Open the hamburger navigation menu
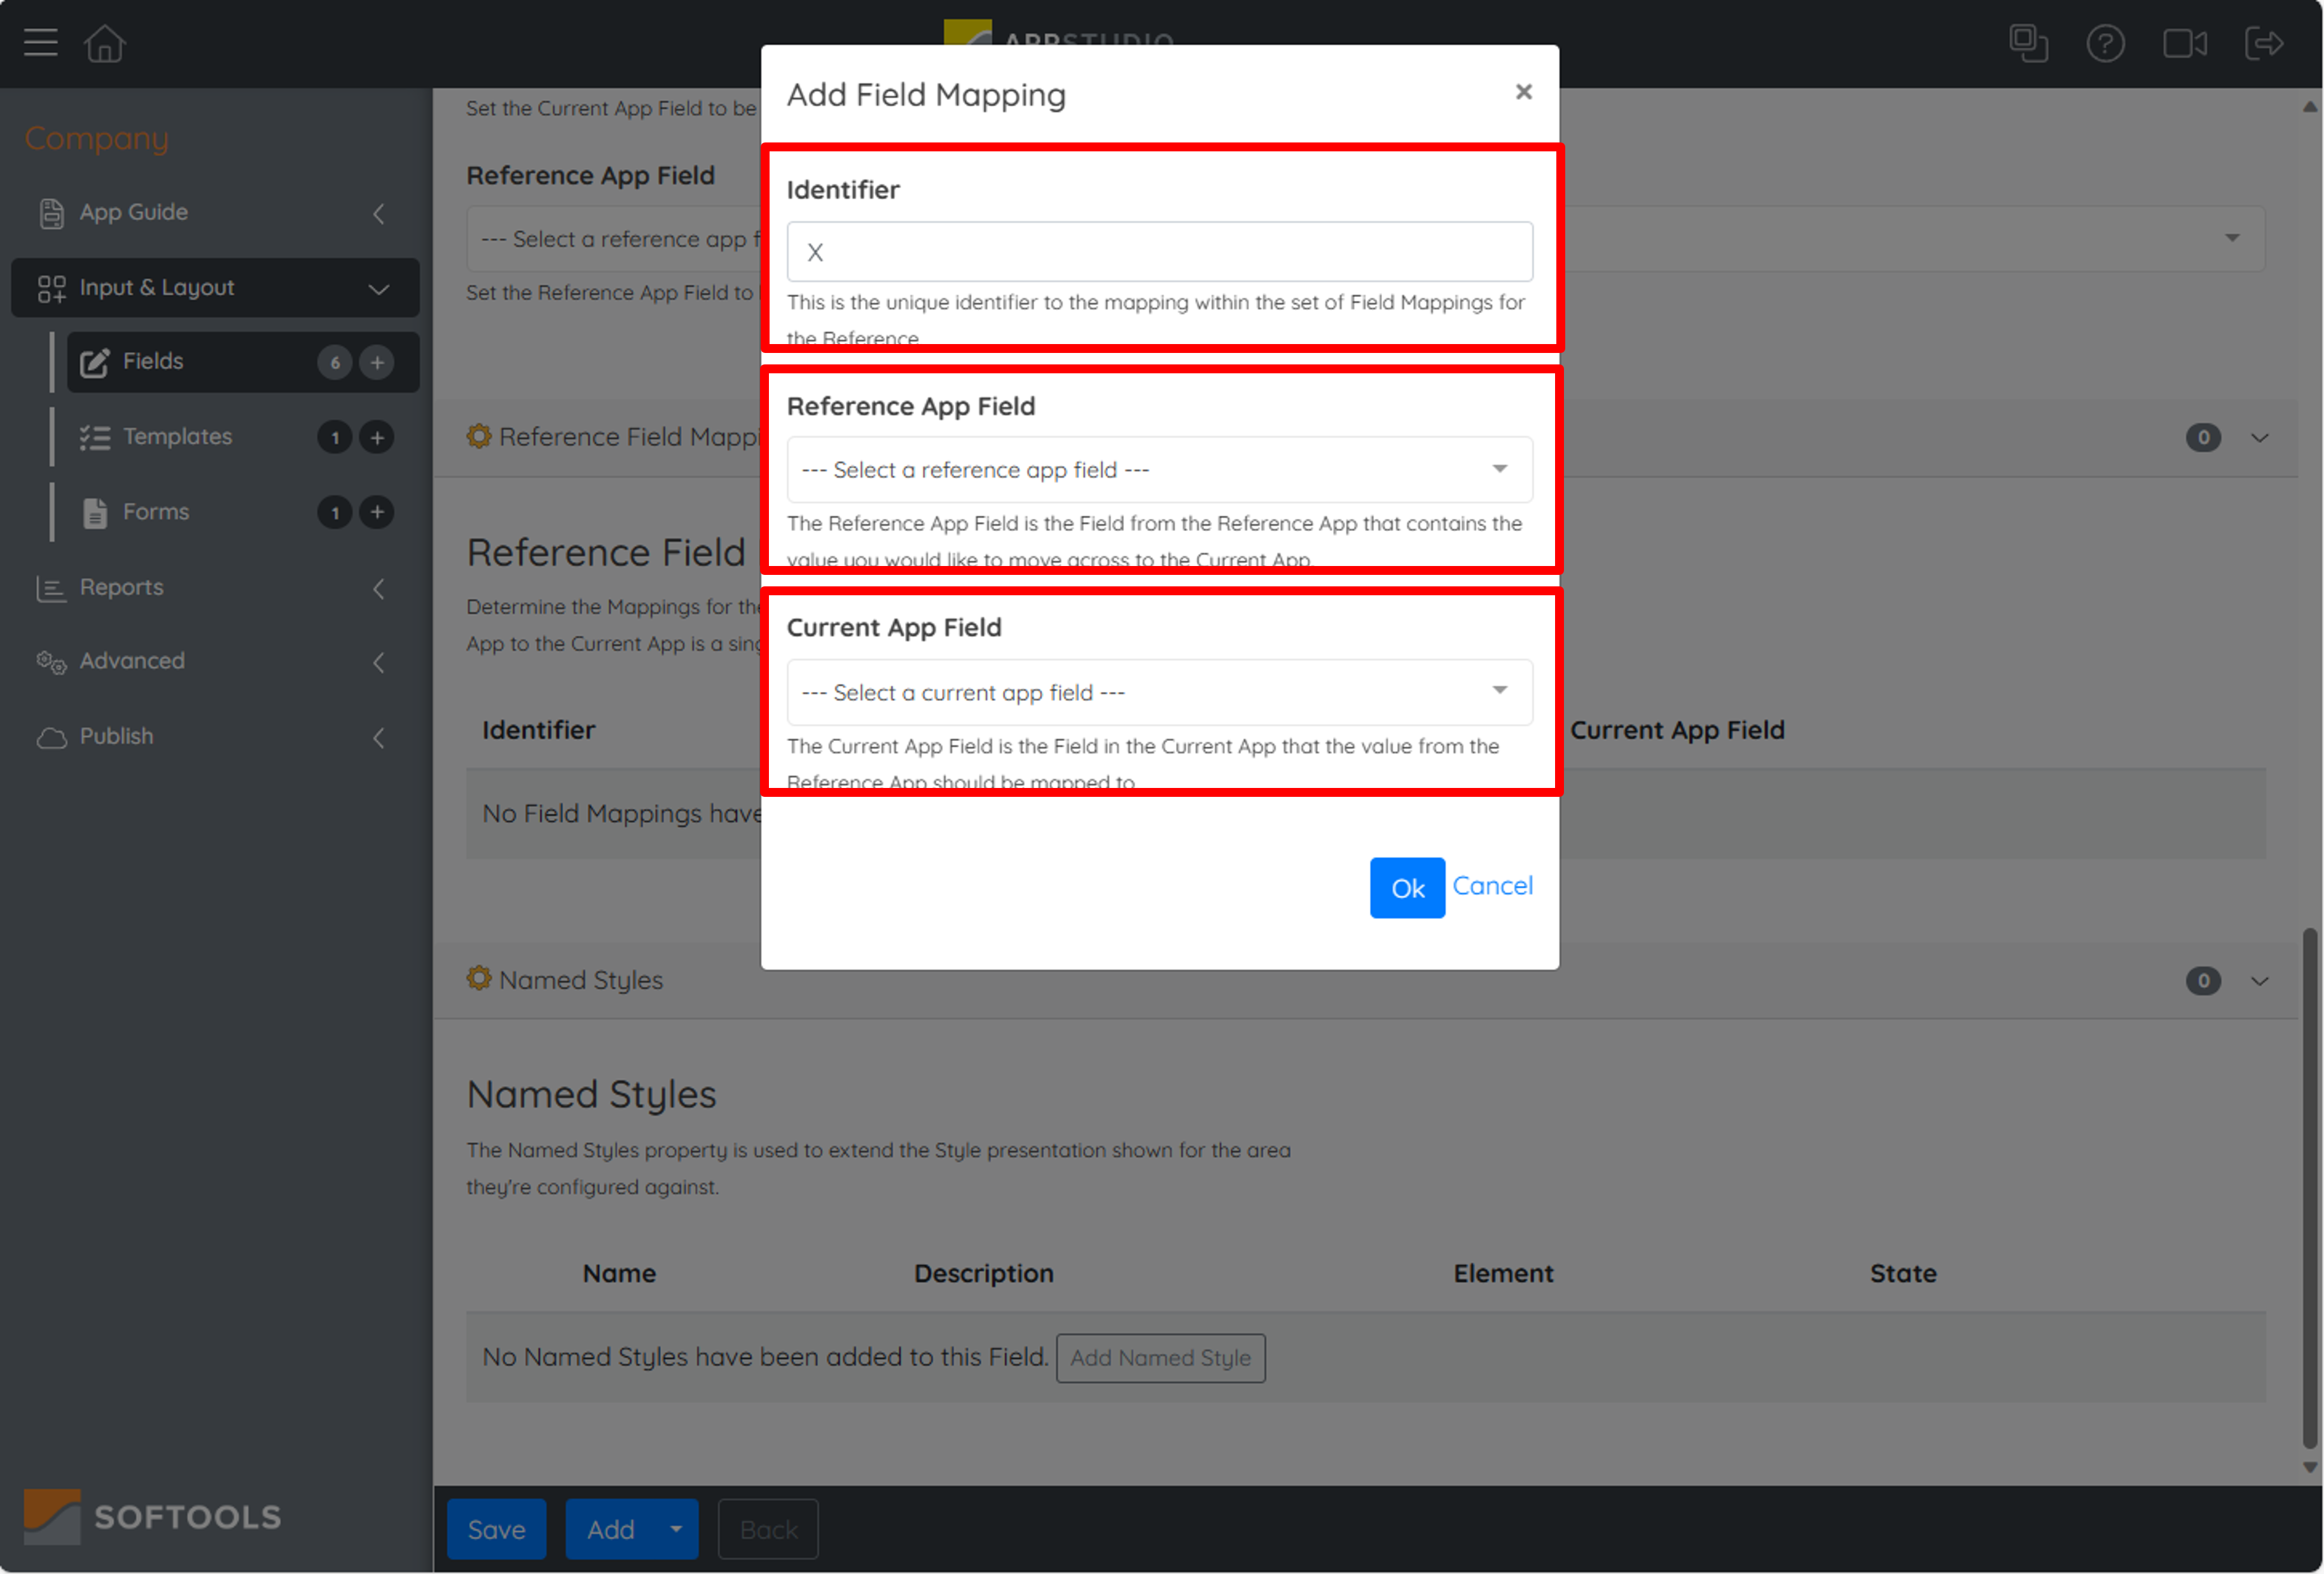 pyautogui.click(x=40, y=42)
